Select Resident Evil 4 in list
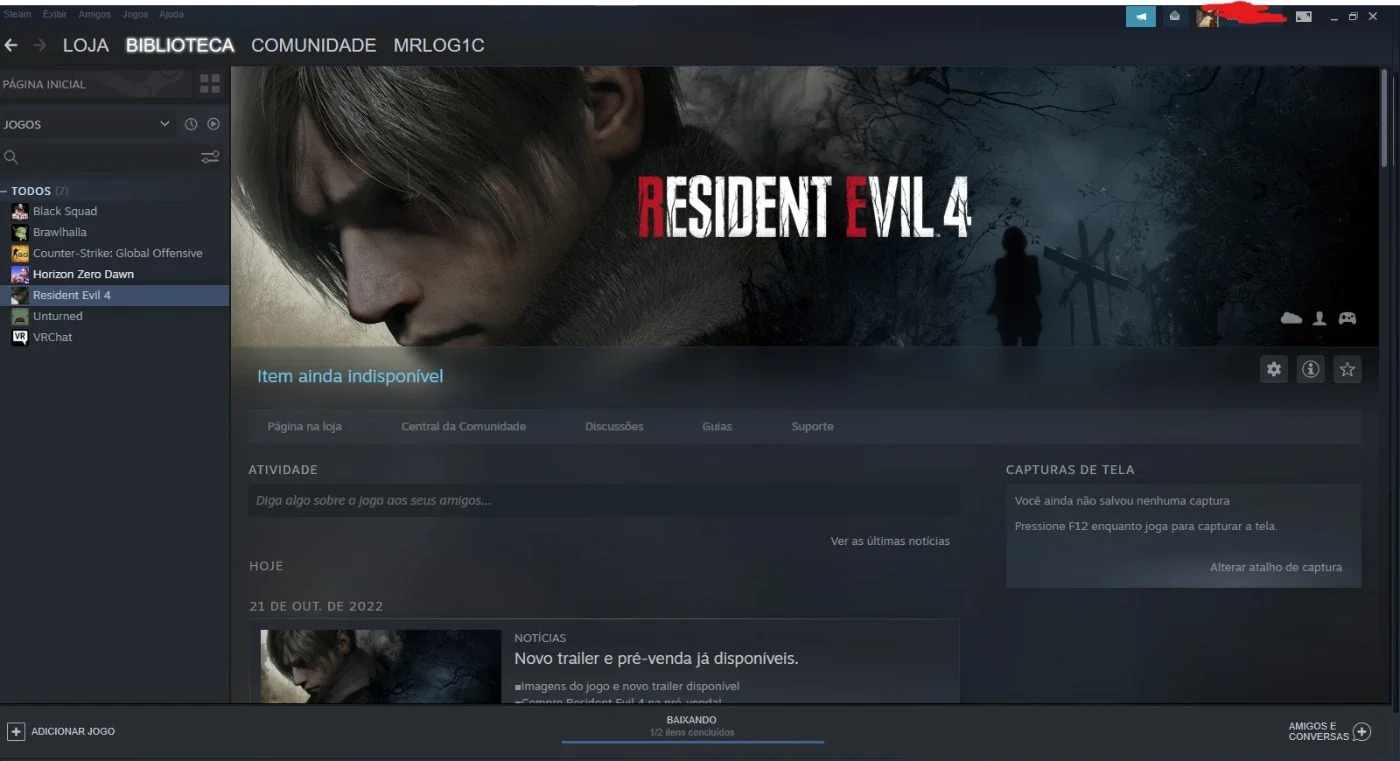1400x761 pixels. coord(115,295)
